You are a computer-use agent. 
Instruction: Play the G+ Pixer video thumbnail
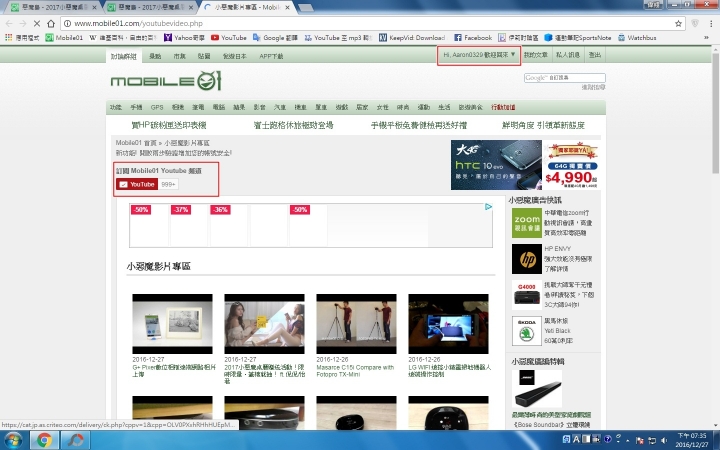(x=172, y=324)
